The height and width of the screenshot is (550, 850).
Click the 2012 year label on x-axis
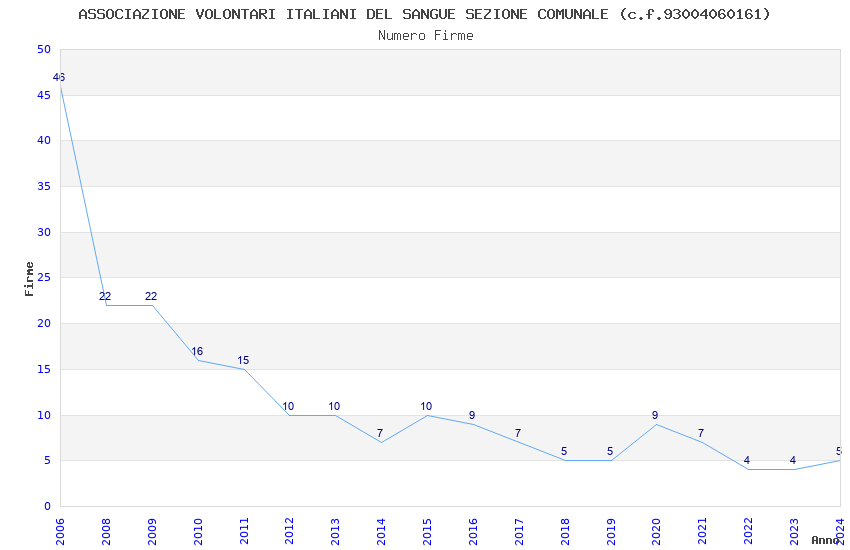tap(289, 531)
